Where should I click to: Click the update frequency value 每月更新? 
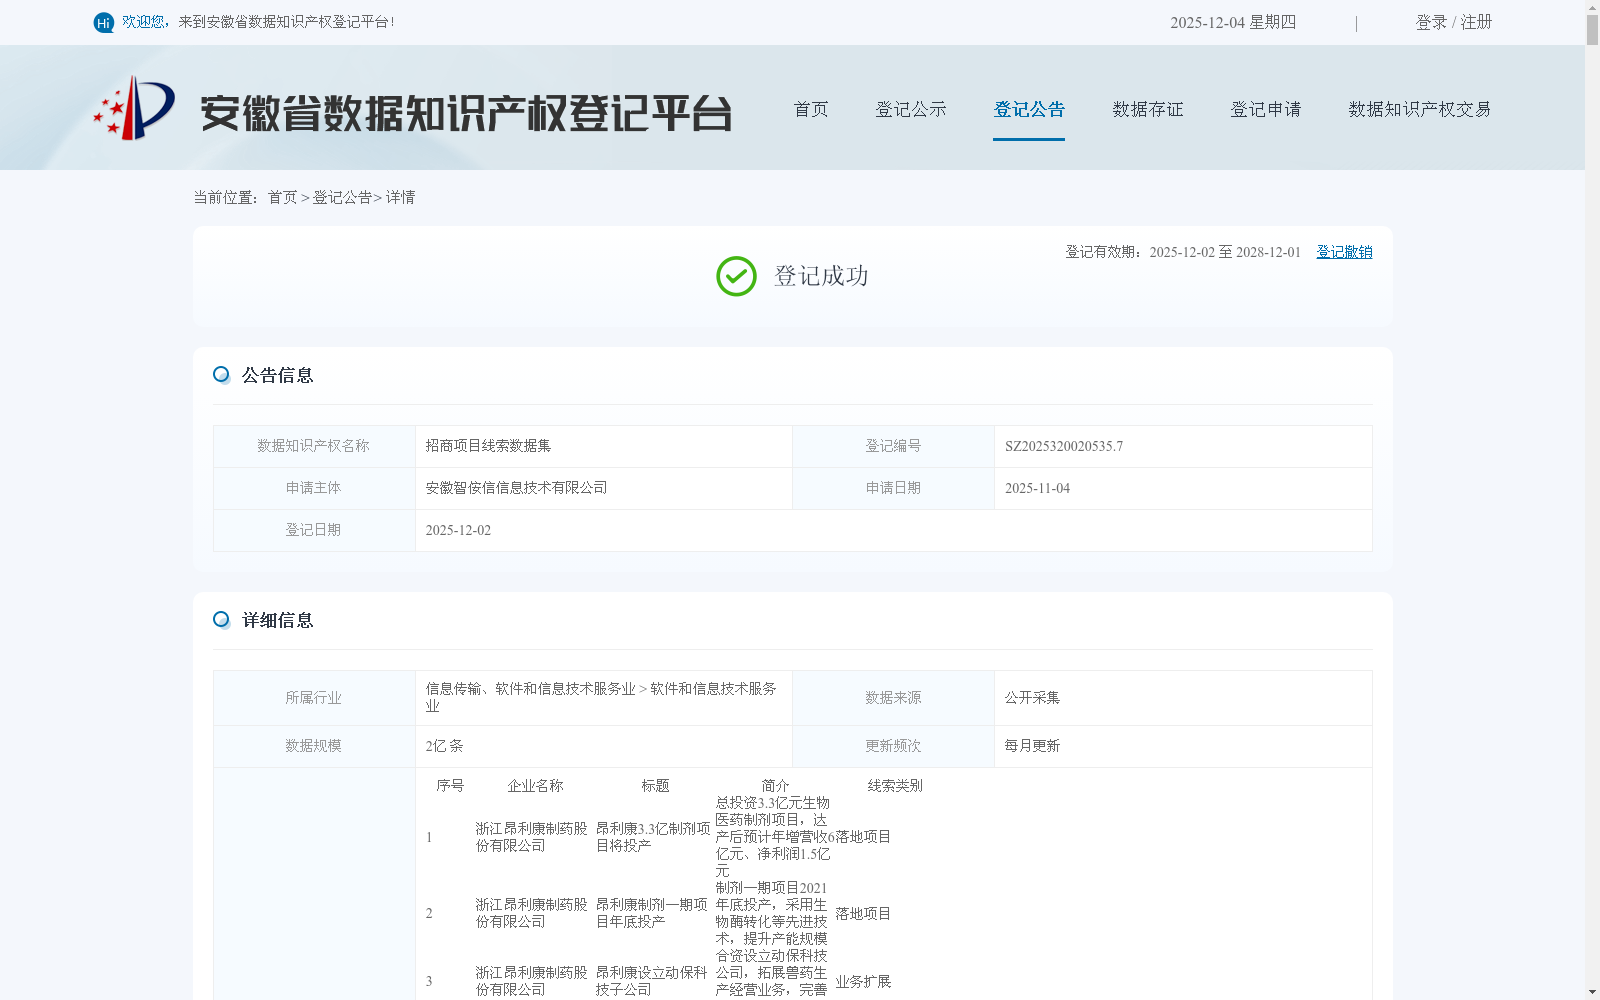click(x=1032, y=746)
